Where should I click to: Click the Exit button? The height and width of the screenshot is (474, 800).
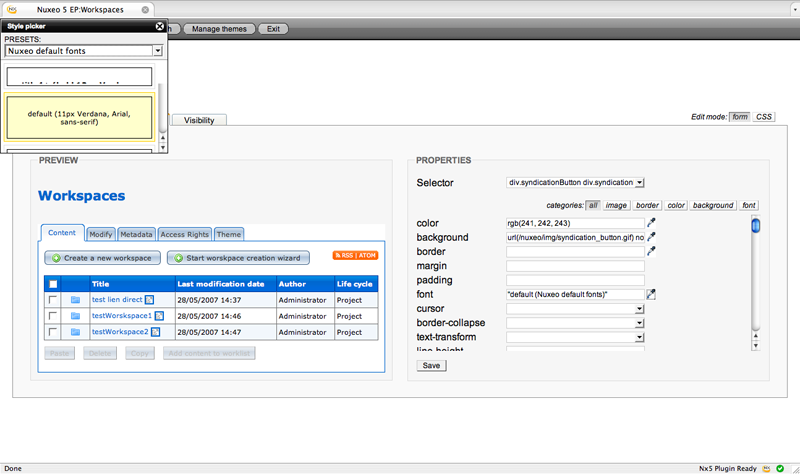click(x=273, y=29)
